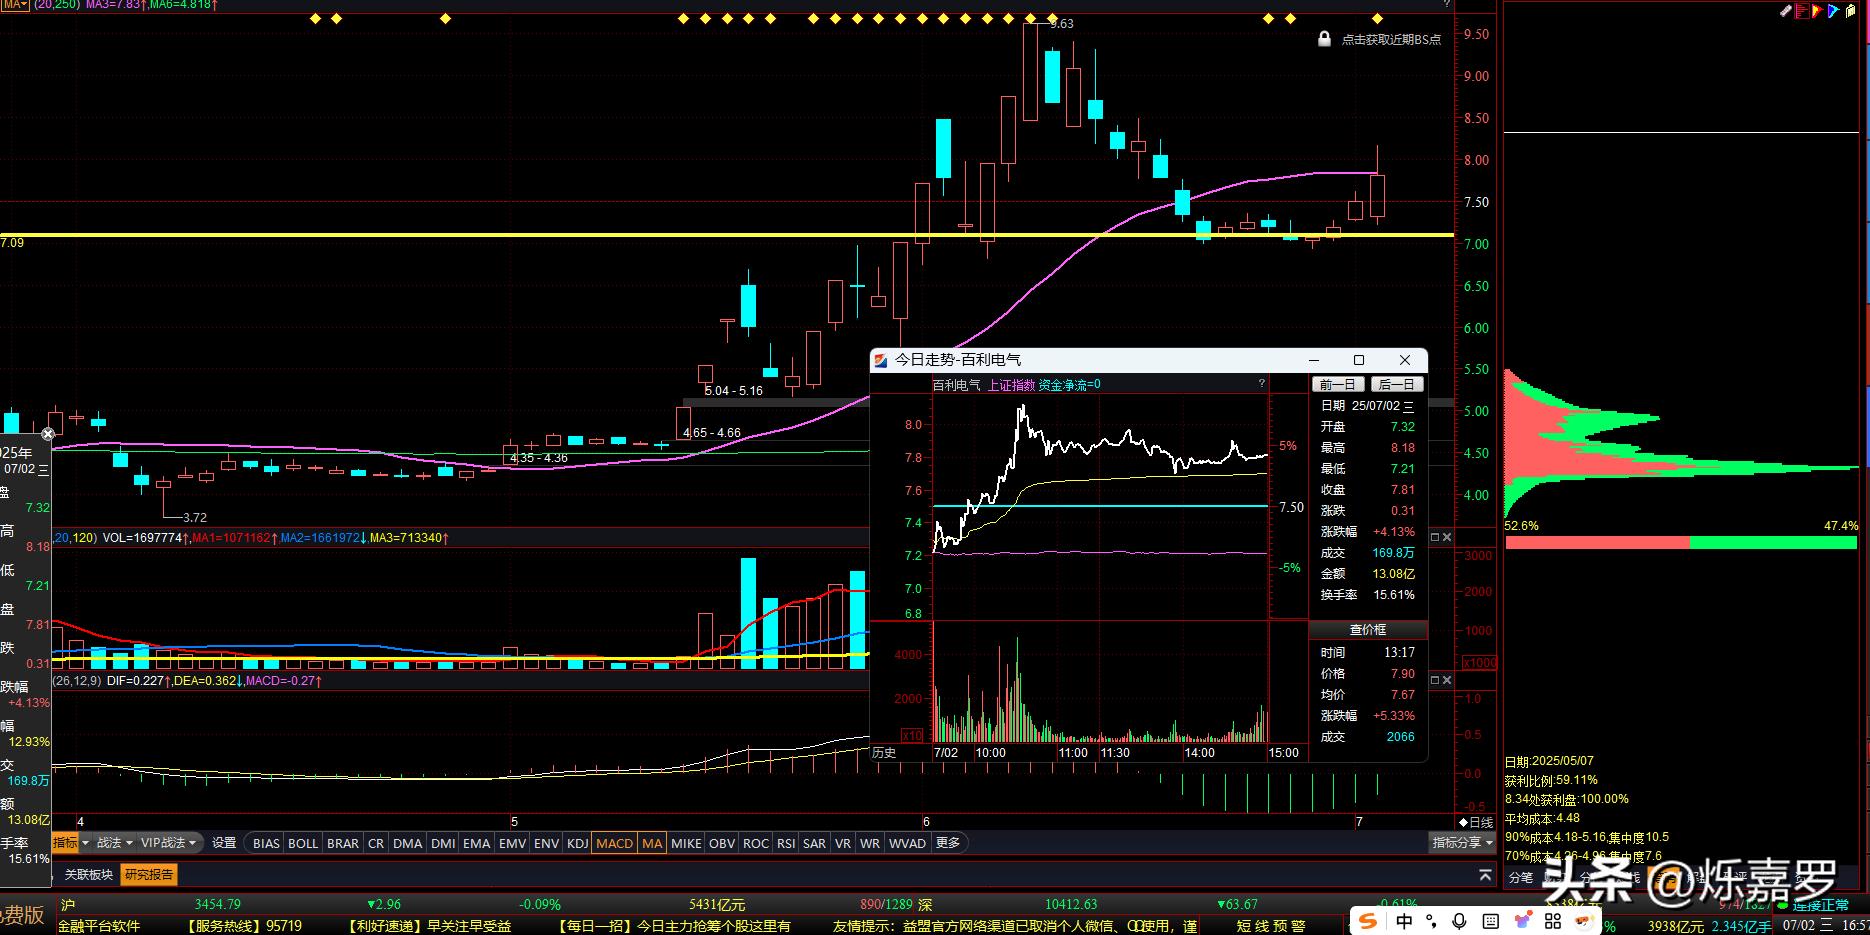1870x935 pixels.
Task: Close the MACD sub-chart pane
Action: coord(1446,680)
